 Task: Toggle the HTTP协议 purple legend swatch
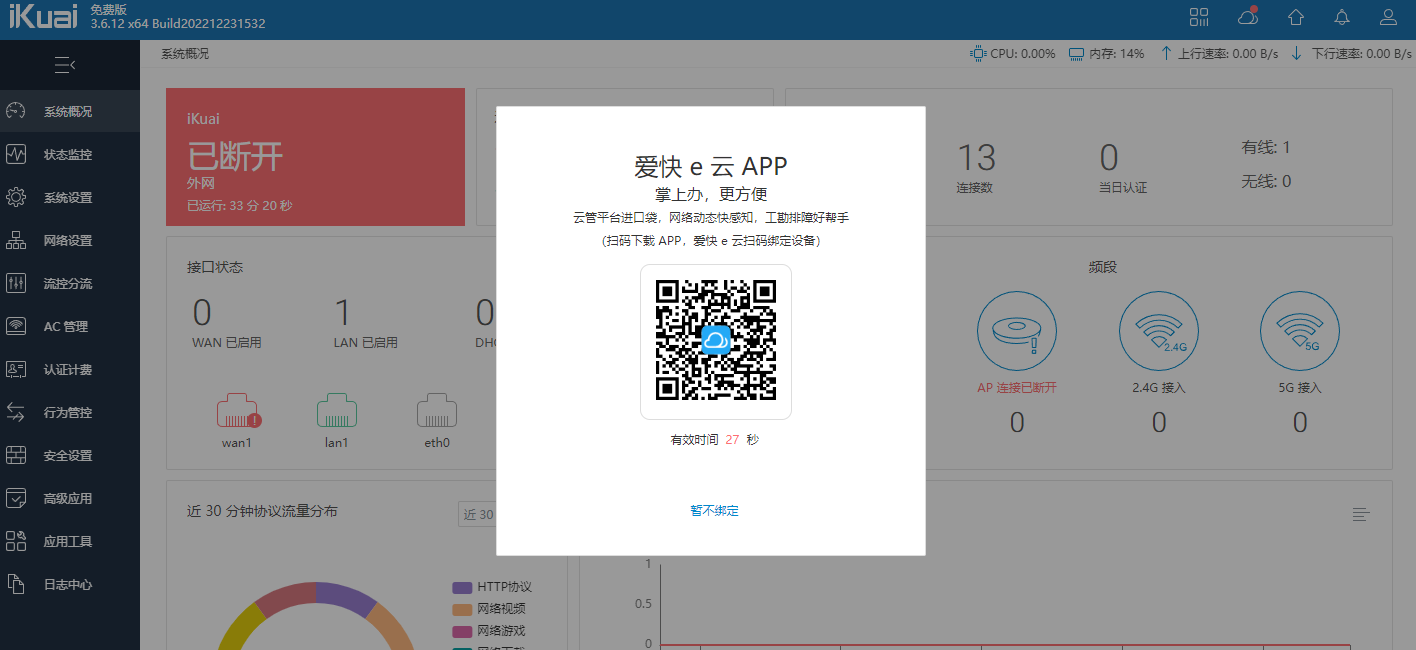(x=462, y=588)
